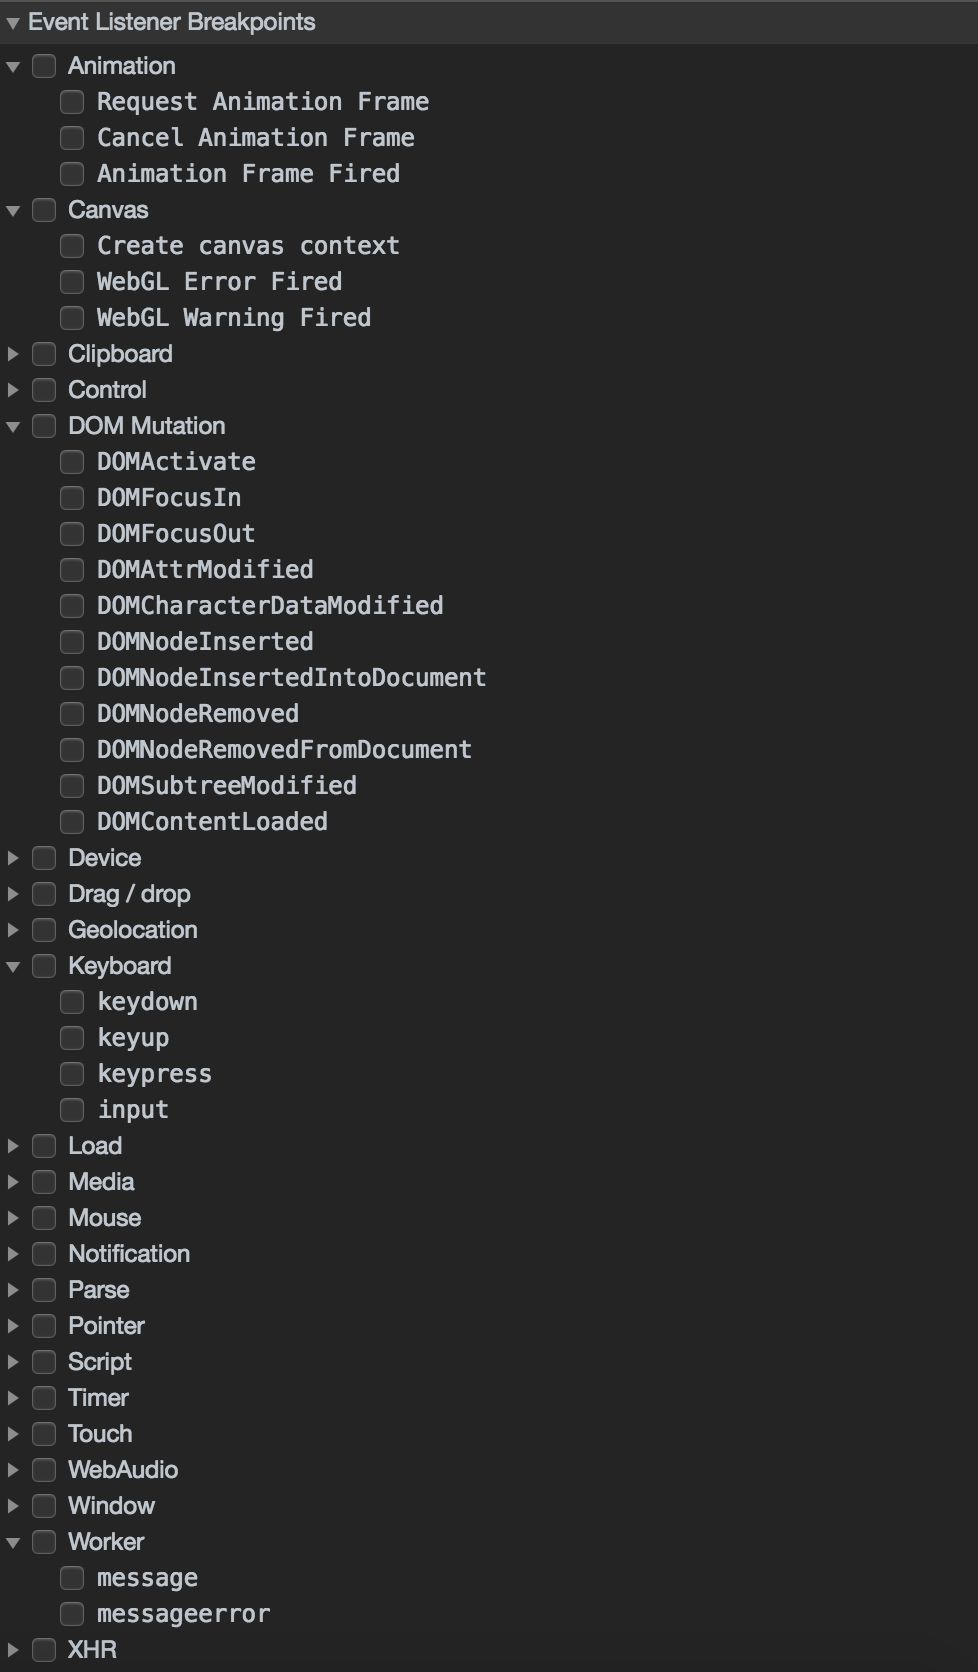Check the WebGL Error Fired breakpoint
The image size is (978, 1672).
(72, 282)
